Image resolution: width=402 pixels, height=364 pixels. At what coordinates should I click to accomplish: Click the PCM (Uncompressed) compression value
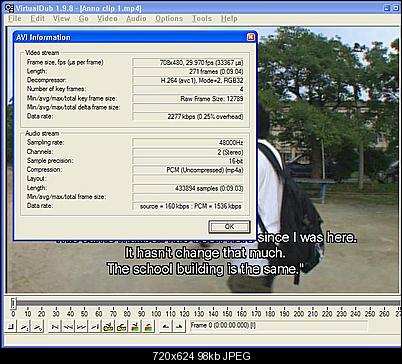click(x=188, y=170)
